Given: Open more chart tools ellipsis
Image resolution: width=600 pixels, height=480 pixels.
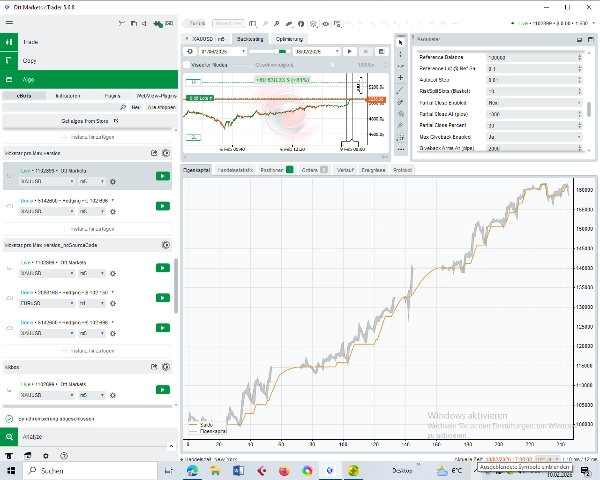Looking at the screenshot, I should point(401,149).
